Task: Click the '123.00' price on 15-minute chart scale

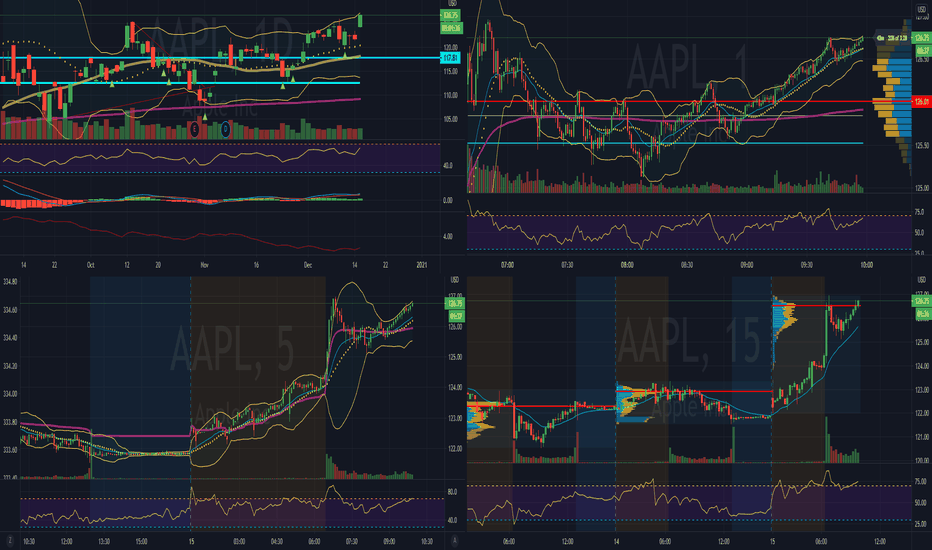Action: click(922, 390)
